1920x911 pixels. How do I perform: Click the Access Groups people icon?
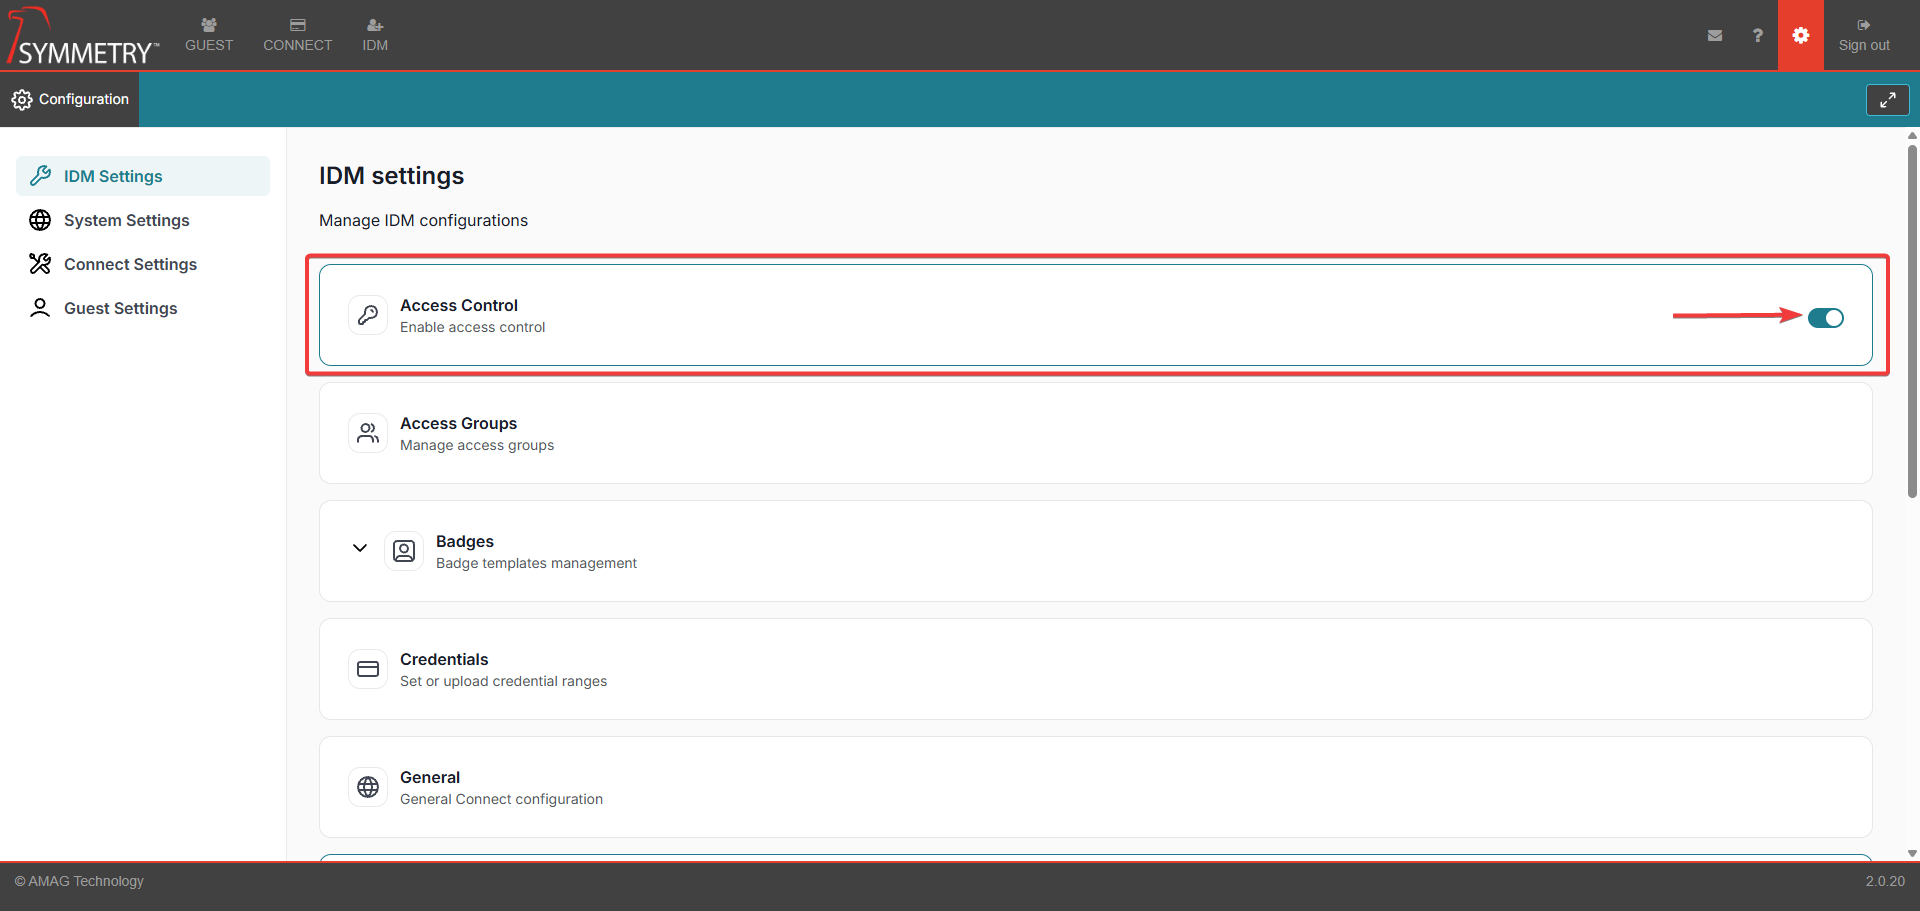pyautogui.click(x=368, y=433)
